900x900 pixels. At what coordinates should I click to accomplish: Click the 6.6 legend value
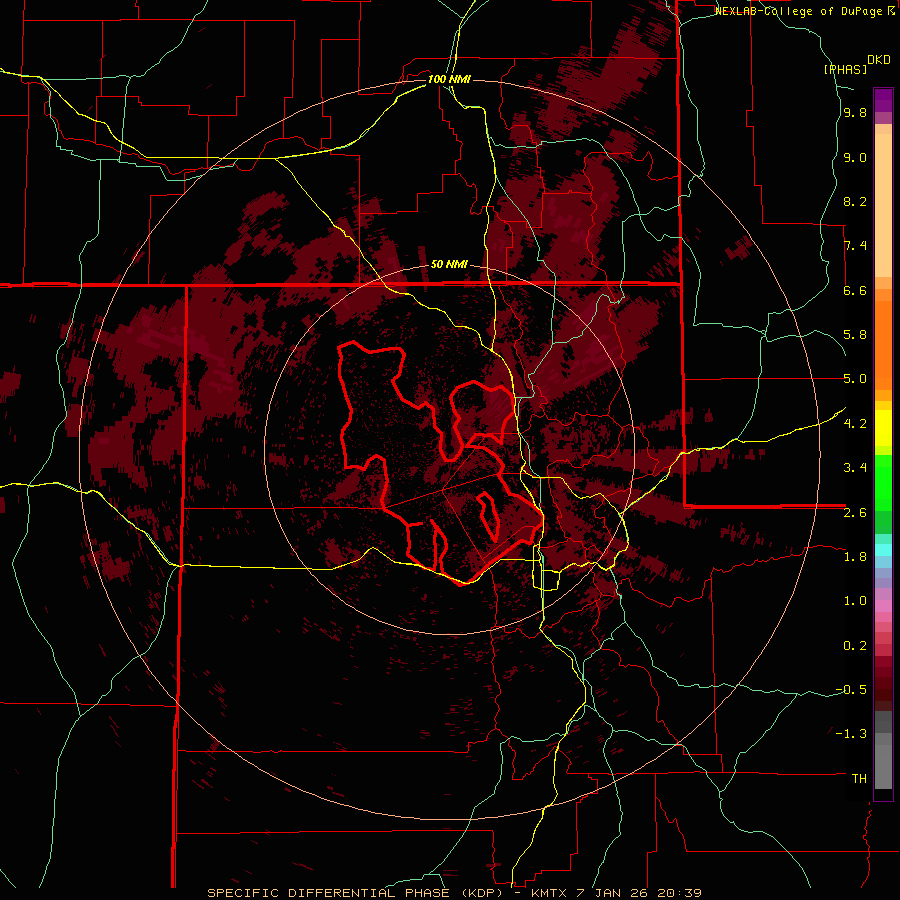point(855,290)
